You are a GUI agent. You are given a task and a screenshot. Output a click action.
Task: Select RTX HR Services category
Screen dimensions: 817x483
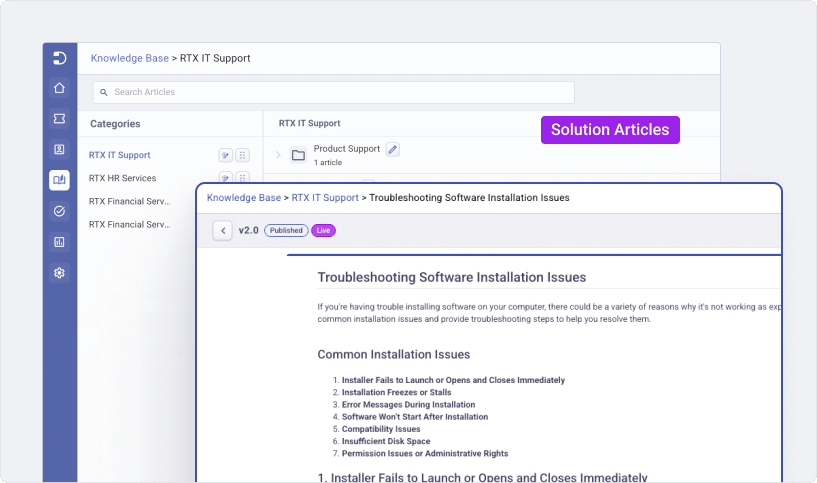coord(122,178)
